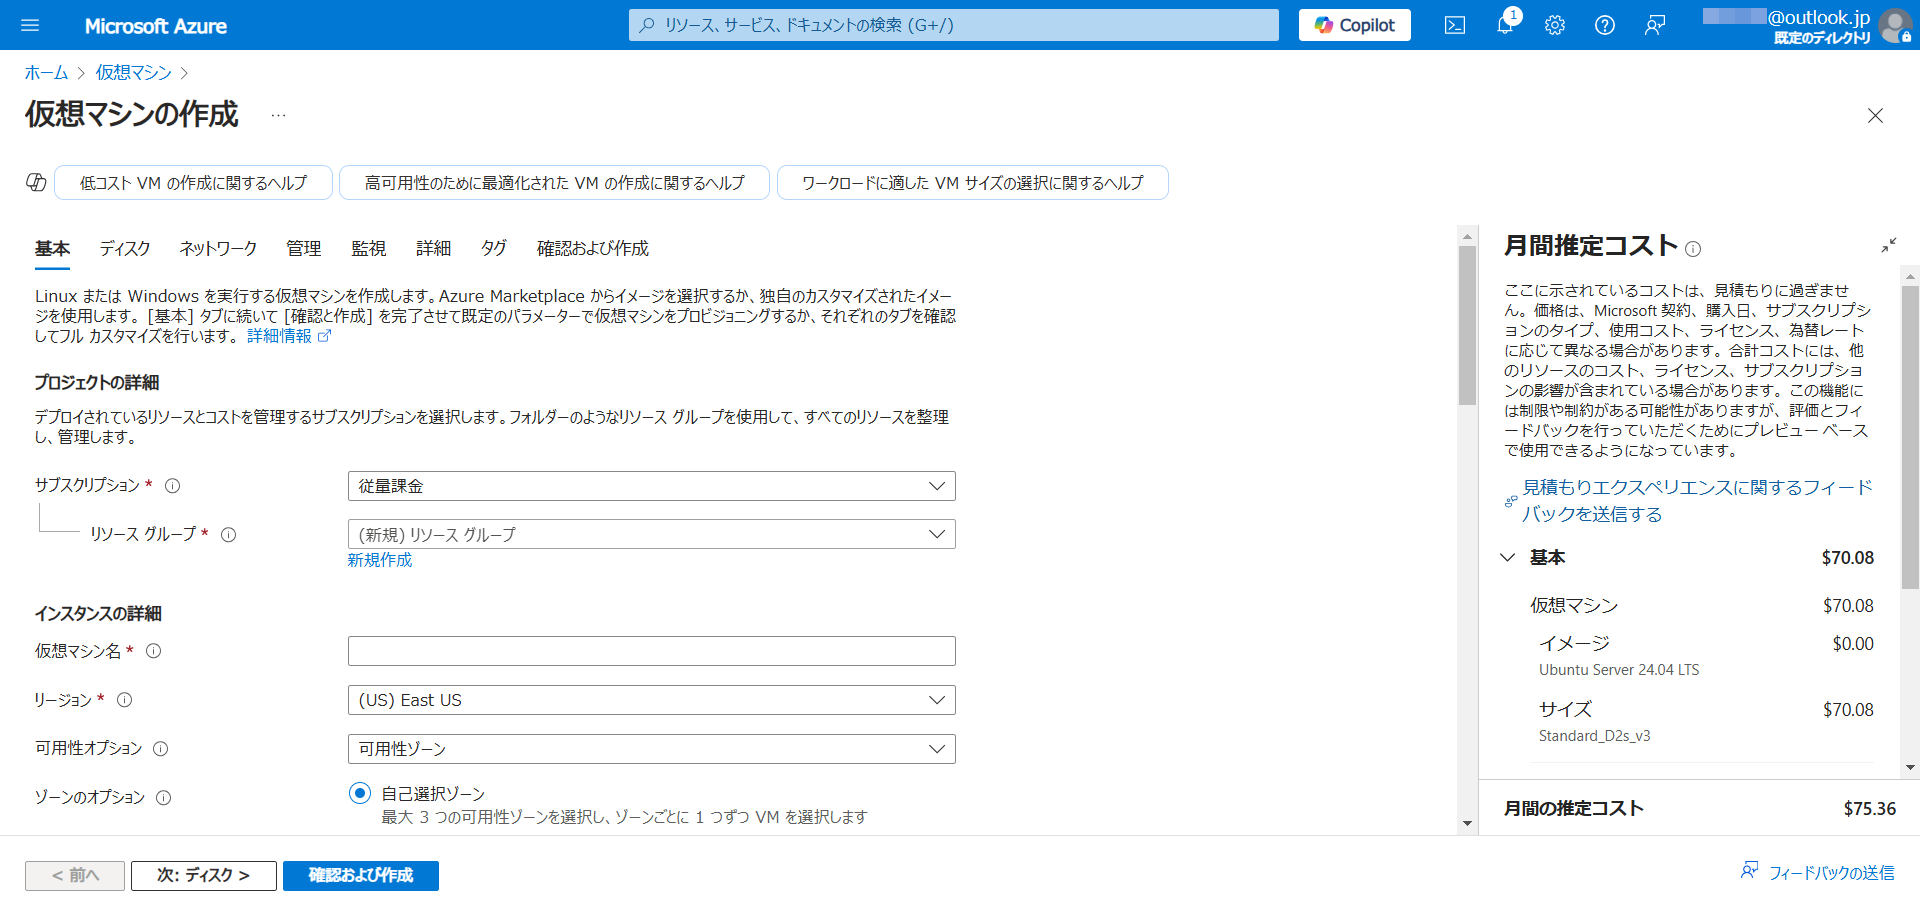This screenshot has height=921, width=1920.
Task: Expand the リージョン dropdown showing East US
Action: click(x=651, y=700)
